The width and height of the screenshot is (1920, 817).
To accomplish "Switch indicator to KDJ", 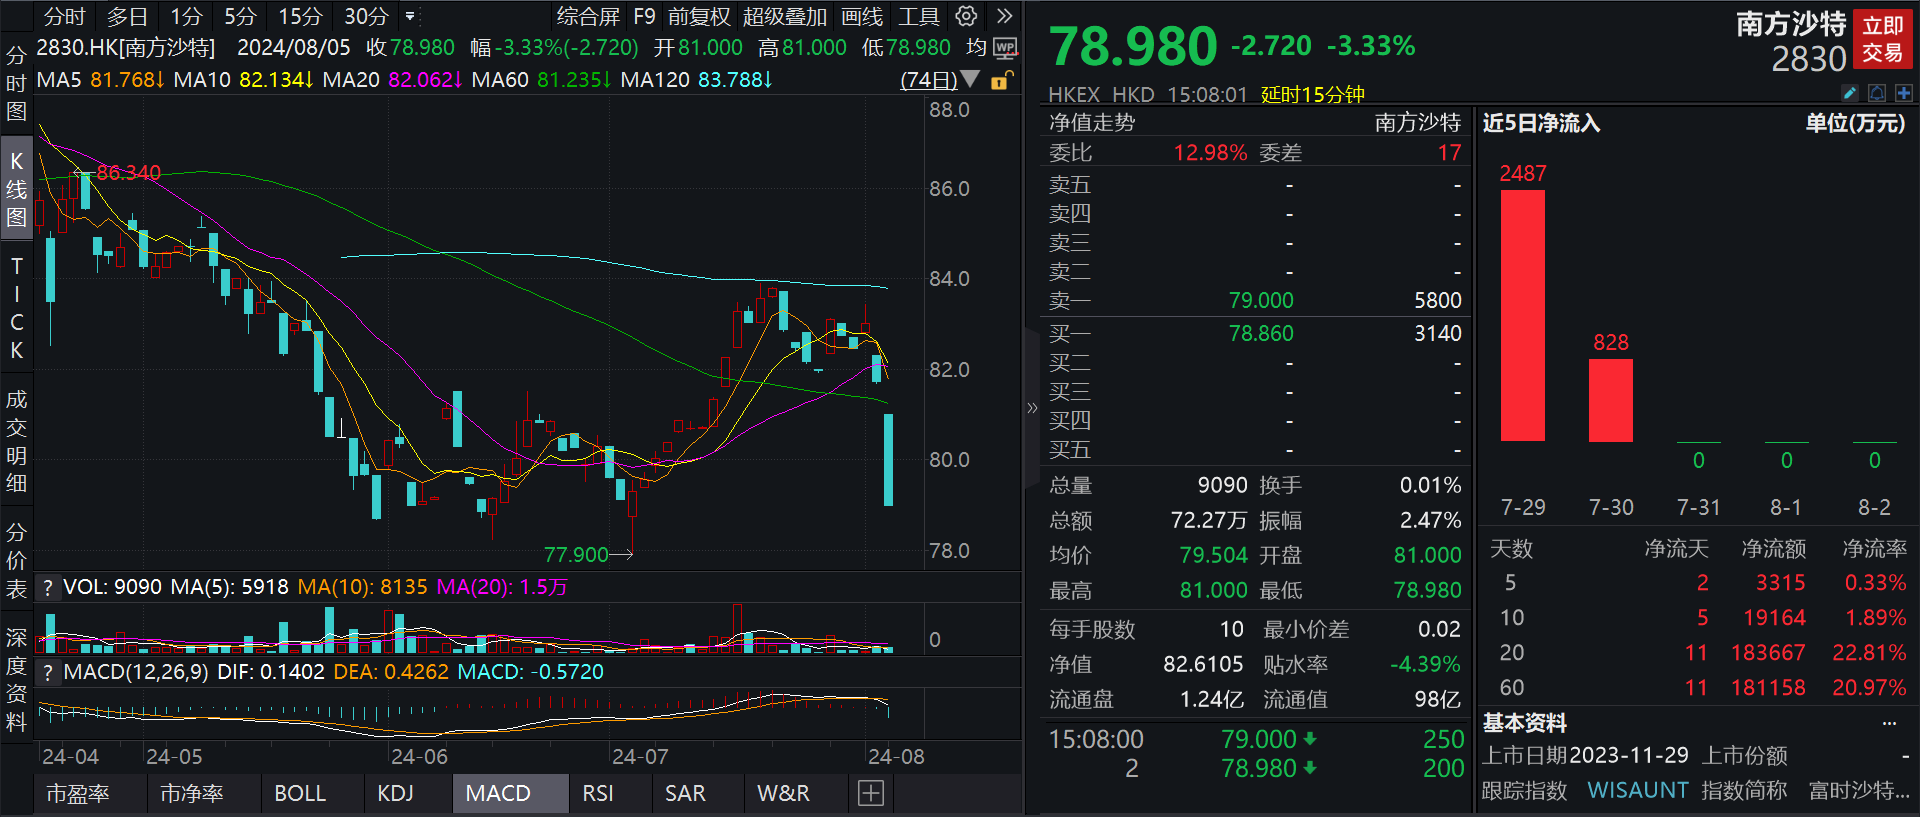I will point(395,793).
